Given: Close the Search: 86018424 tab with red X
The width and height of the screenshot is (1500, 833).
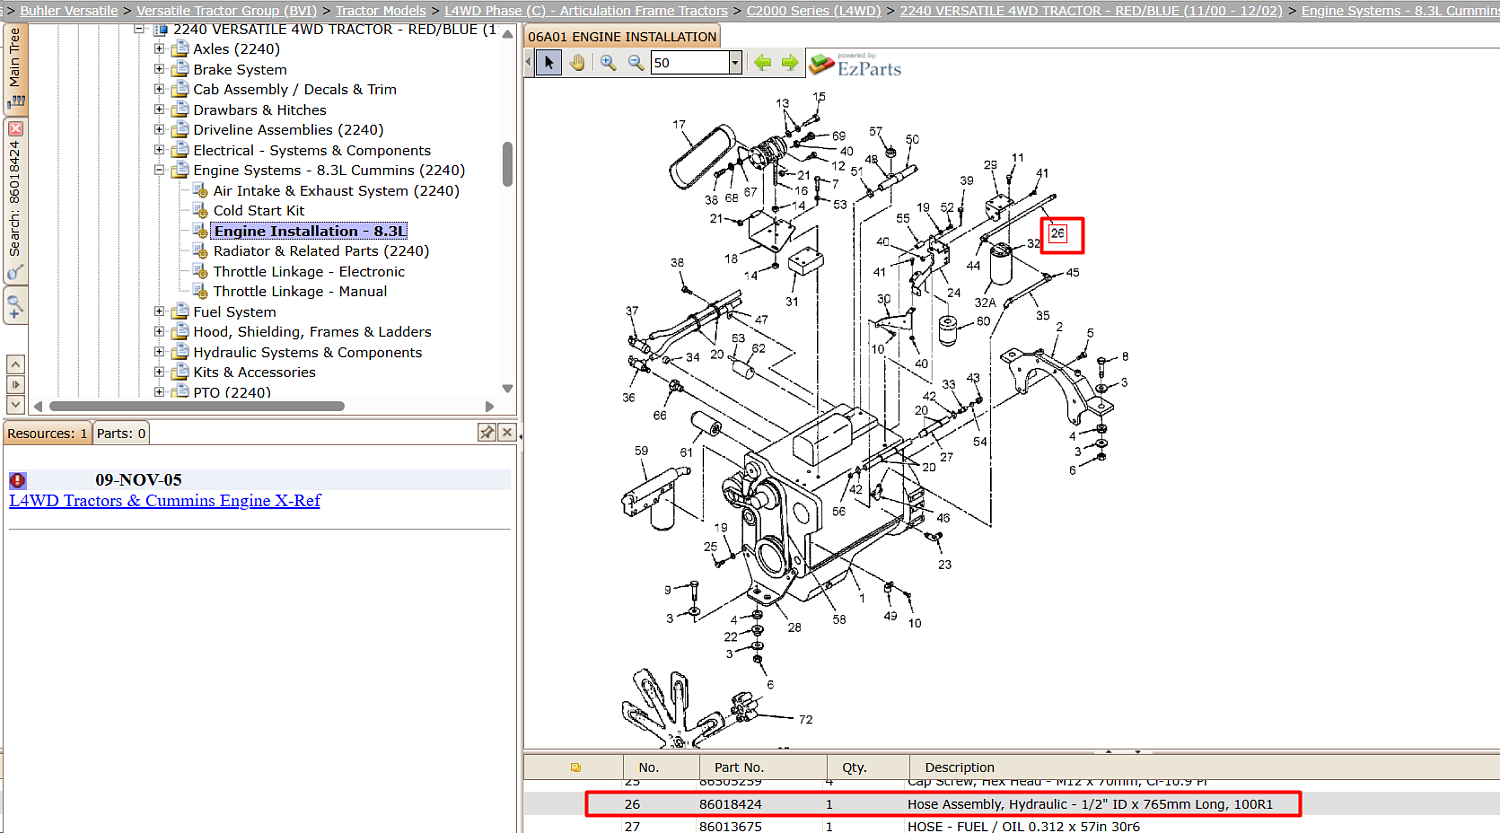Looking at the screenshot, I should 15,129.
